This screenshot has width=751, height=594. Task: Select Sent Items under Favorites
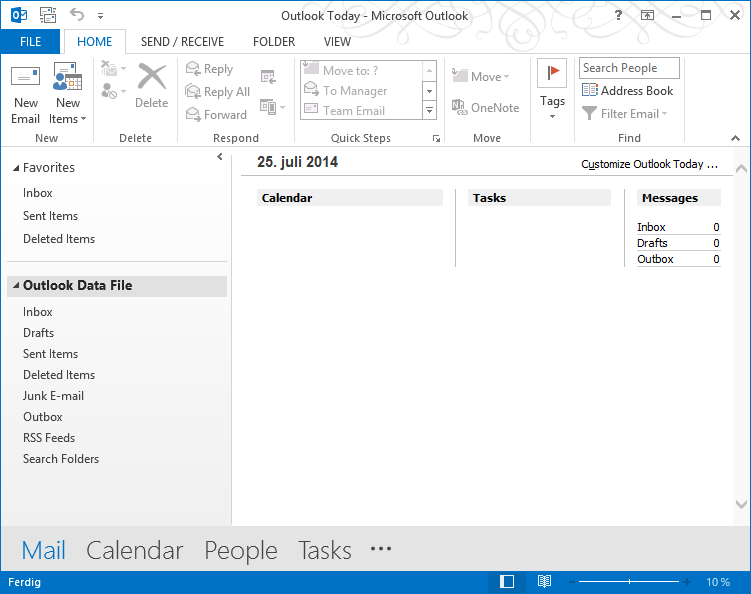[50, 216]
